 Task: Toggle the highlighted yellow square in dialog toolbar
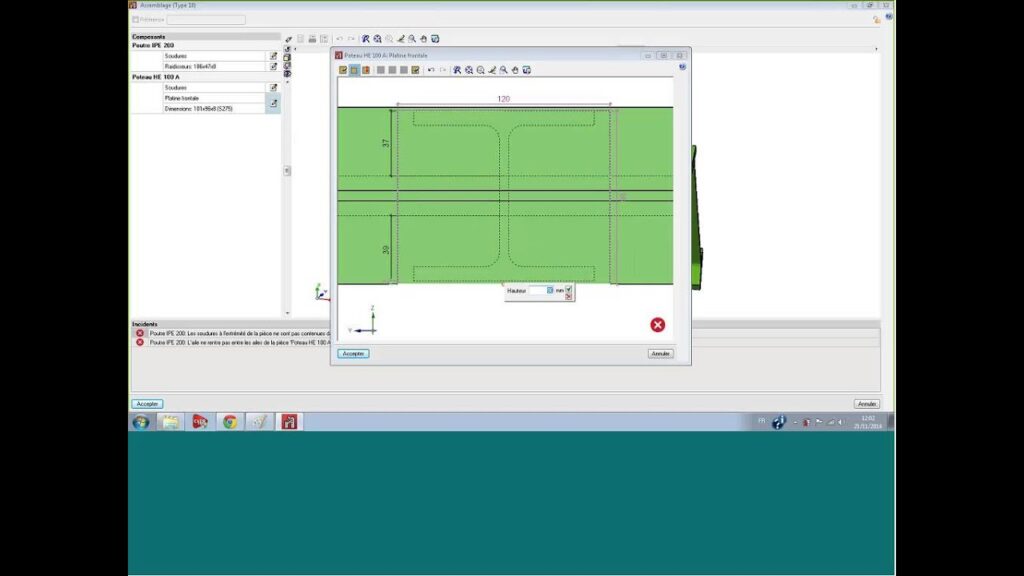[354, 70]
